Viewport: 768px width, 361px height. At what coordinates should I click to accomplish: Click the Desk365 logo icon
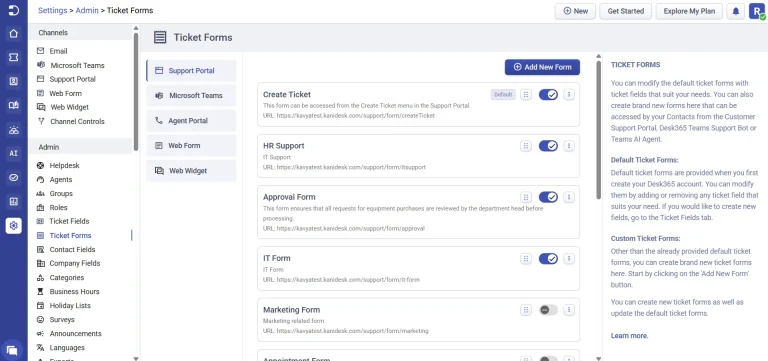click(x=14, y=10)
